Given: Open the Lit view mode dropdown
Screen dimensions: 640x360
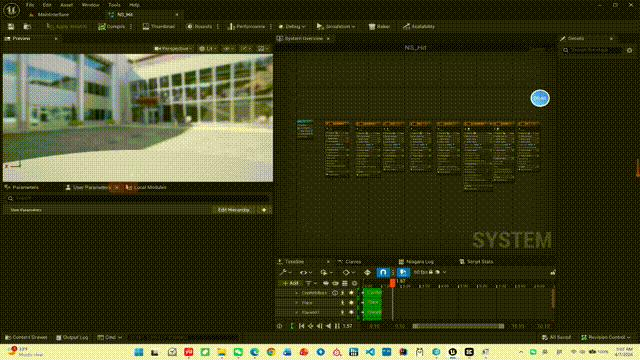Looking at the screenshot, I should pos(208,49).
